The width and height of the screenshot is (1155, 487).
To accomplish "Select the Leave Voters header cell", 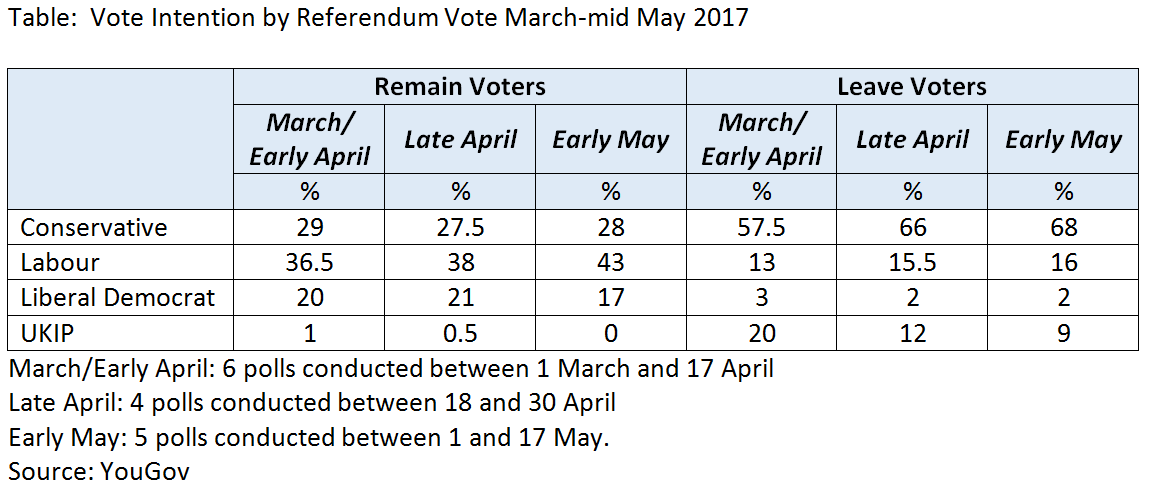I will pos(912,86).
